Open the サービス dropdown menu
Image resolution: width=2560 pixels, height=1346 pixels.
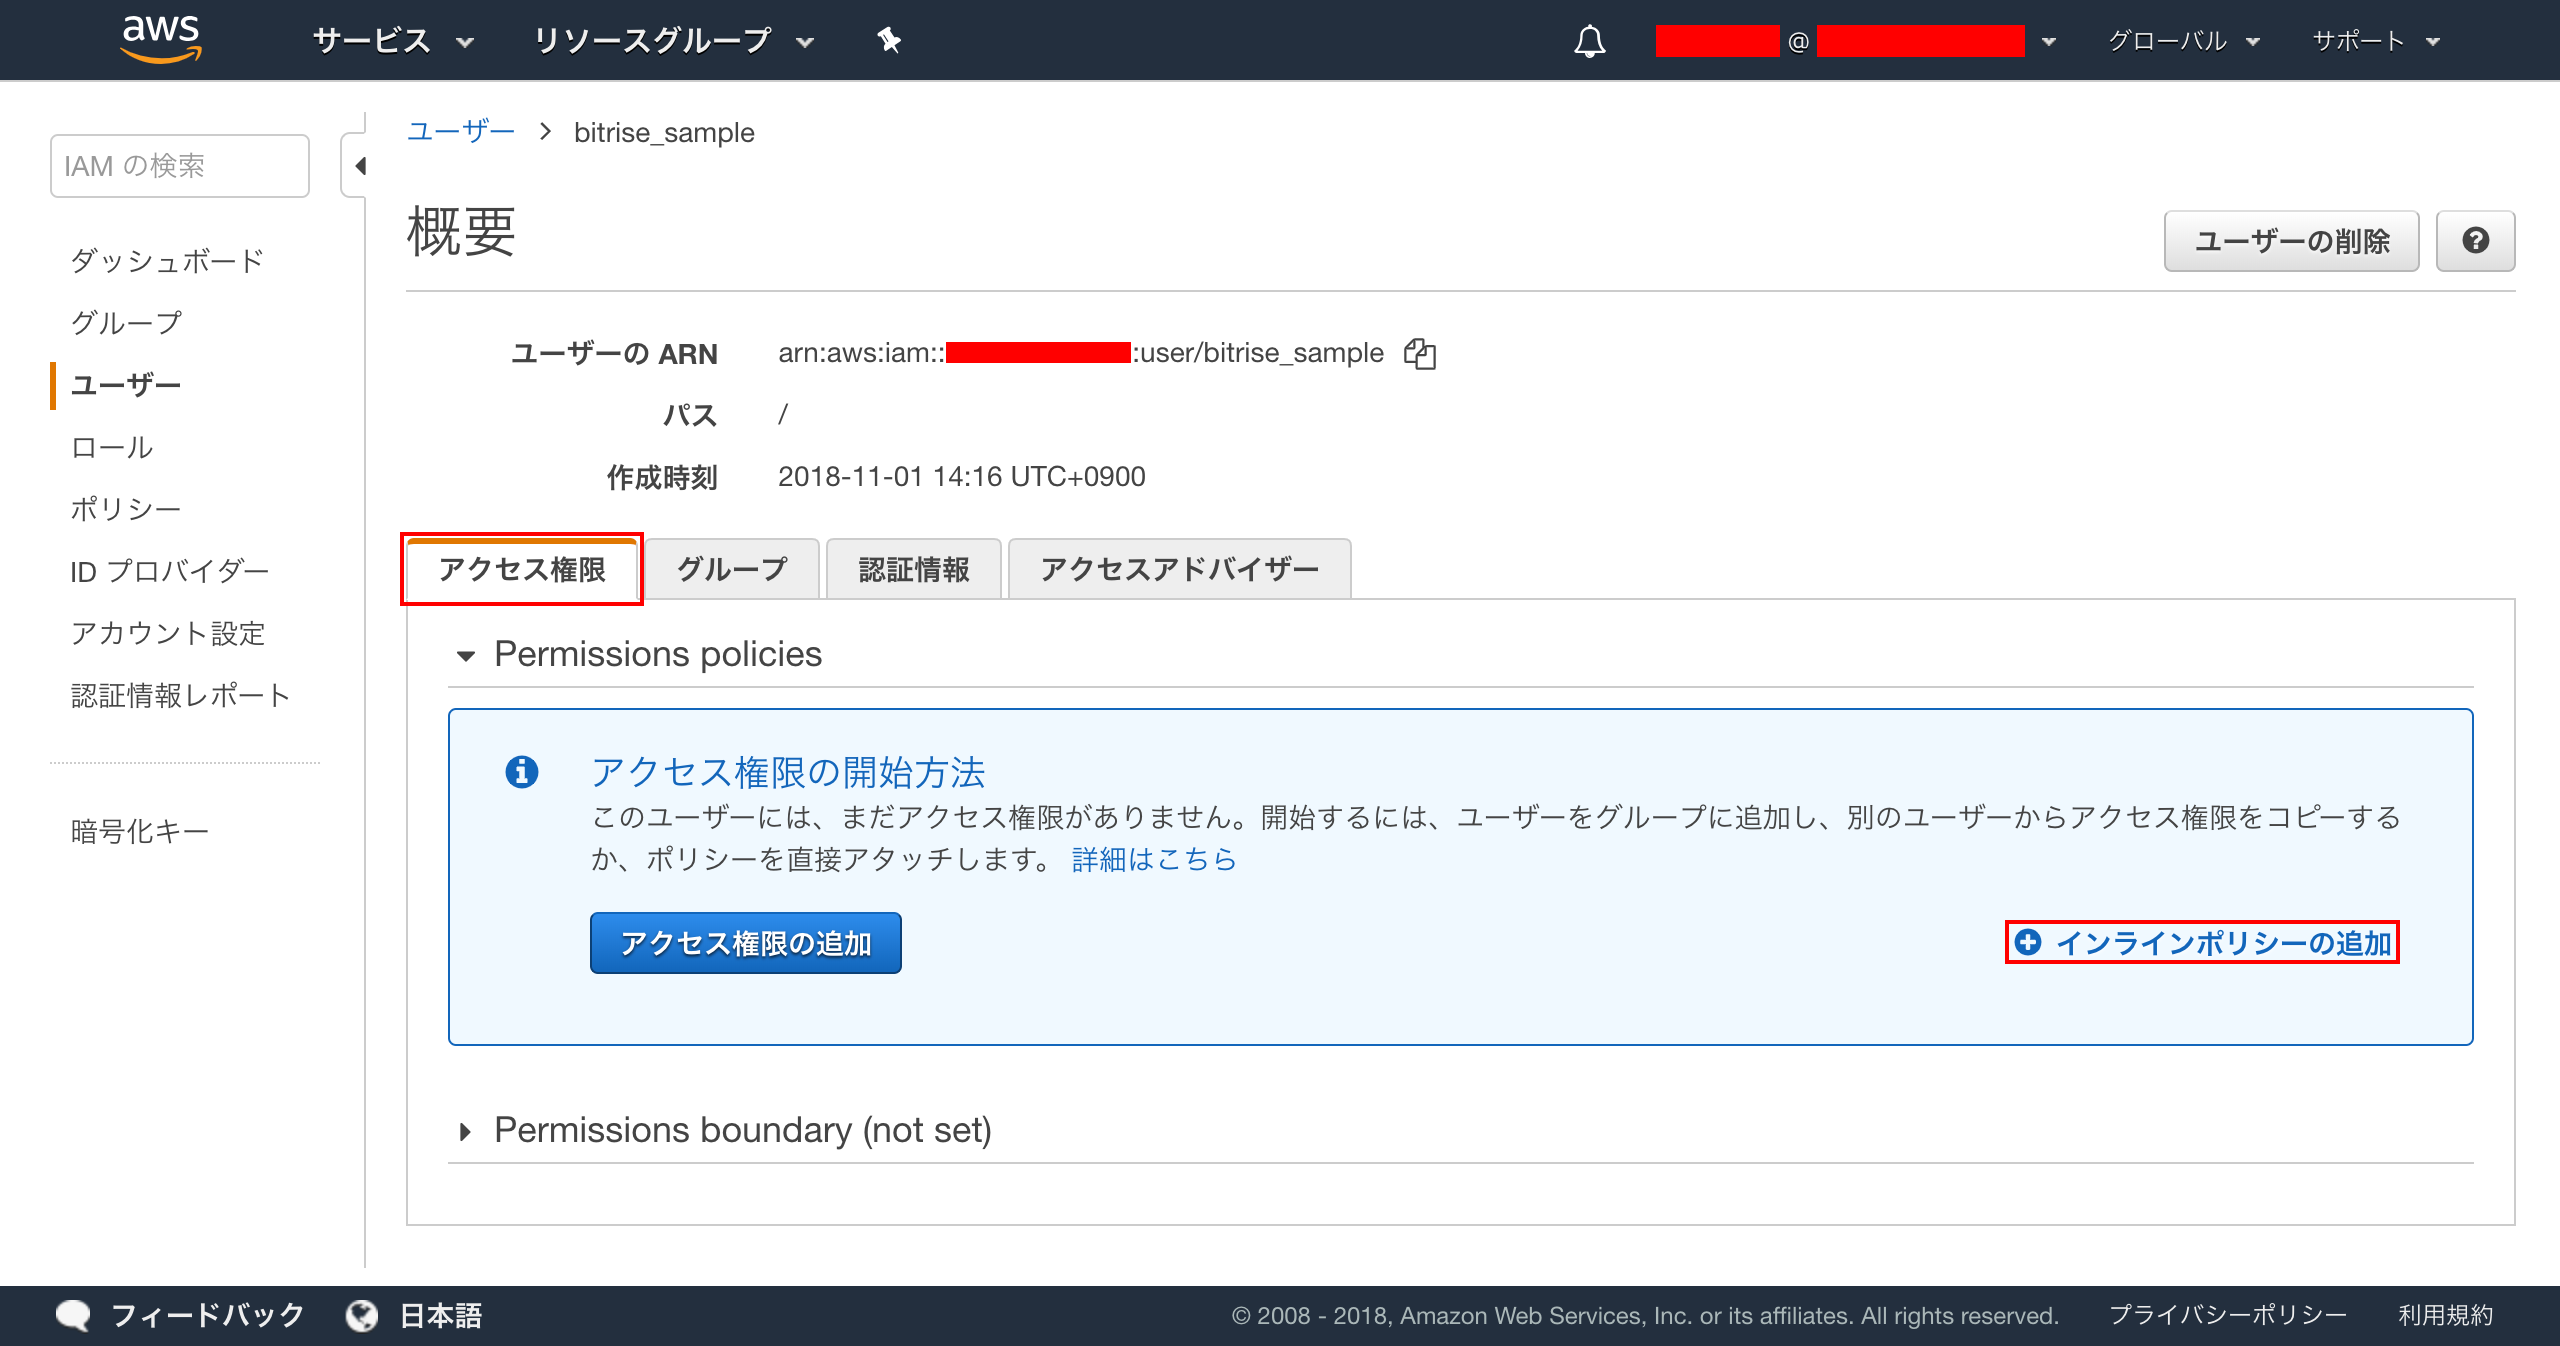tap(392, 41)
